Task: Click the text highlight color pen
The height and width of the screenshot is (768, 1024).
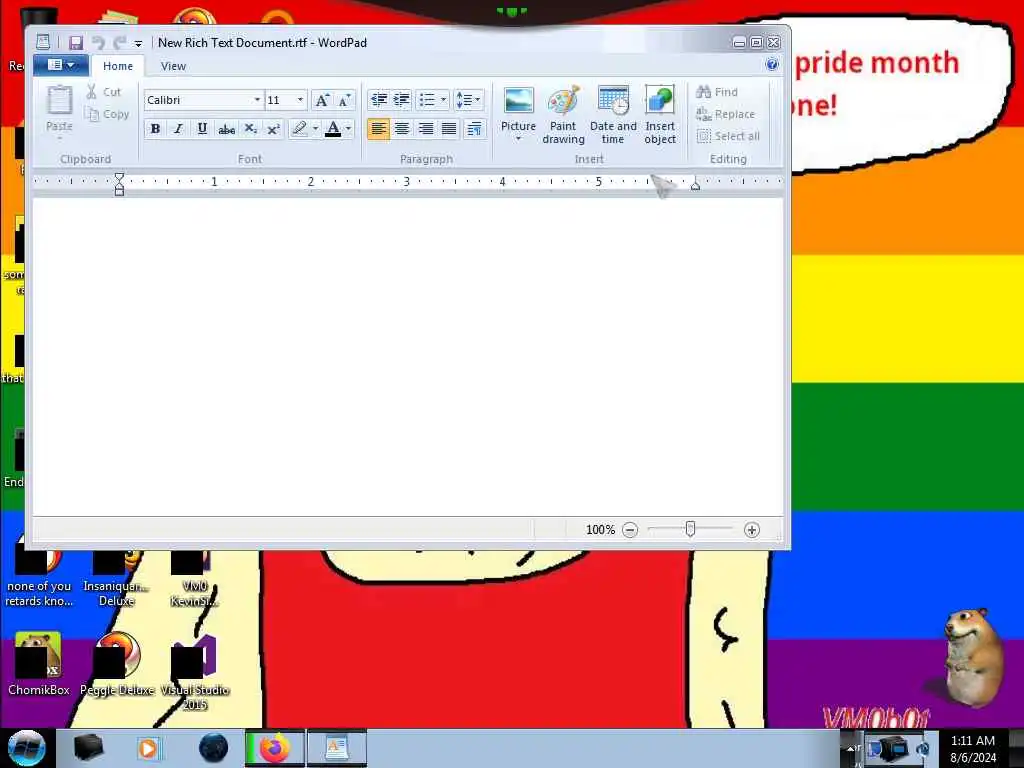Action: pos(299,129)
